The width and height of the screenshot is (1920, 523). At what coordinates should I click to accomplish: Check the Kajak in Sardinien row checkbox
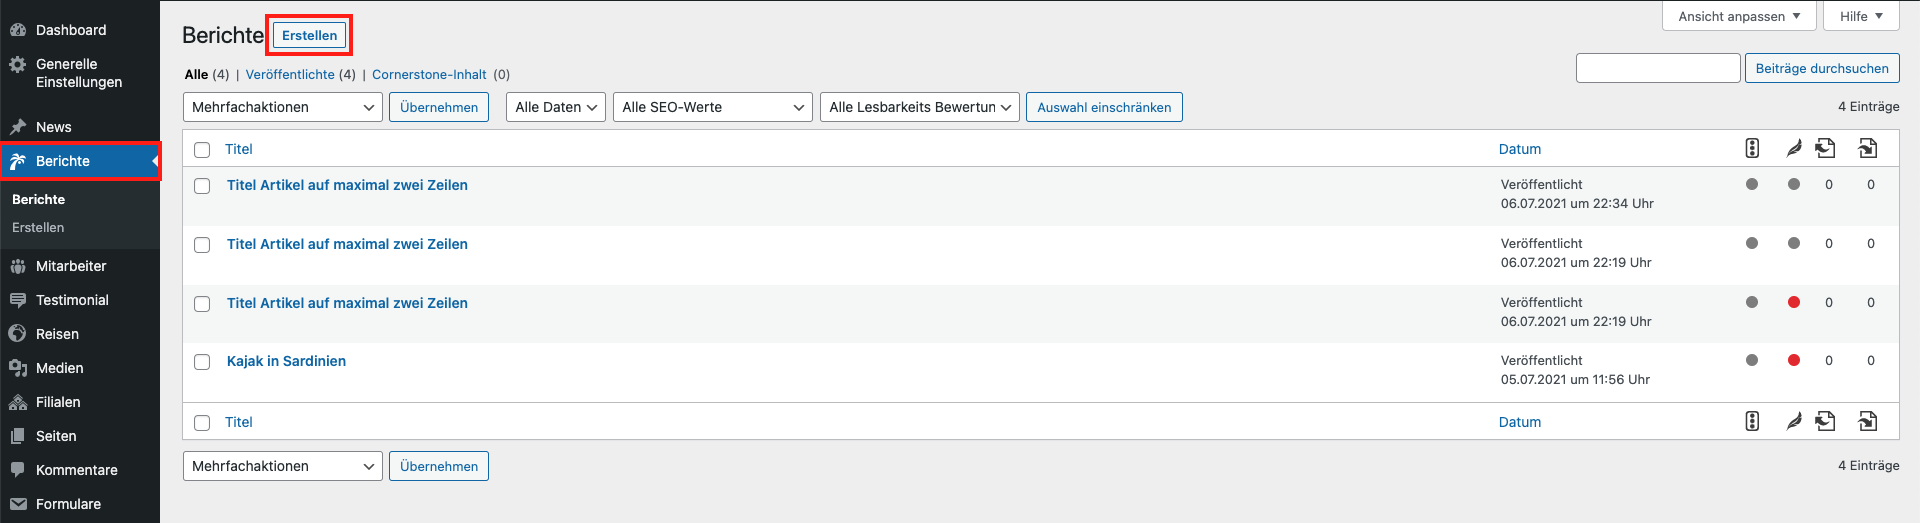point(202,362)
